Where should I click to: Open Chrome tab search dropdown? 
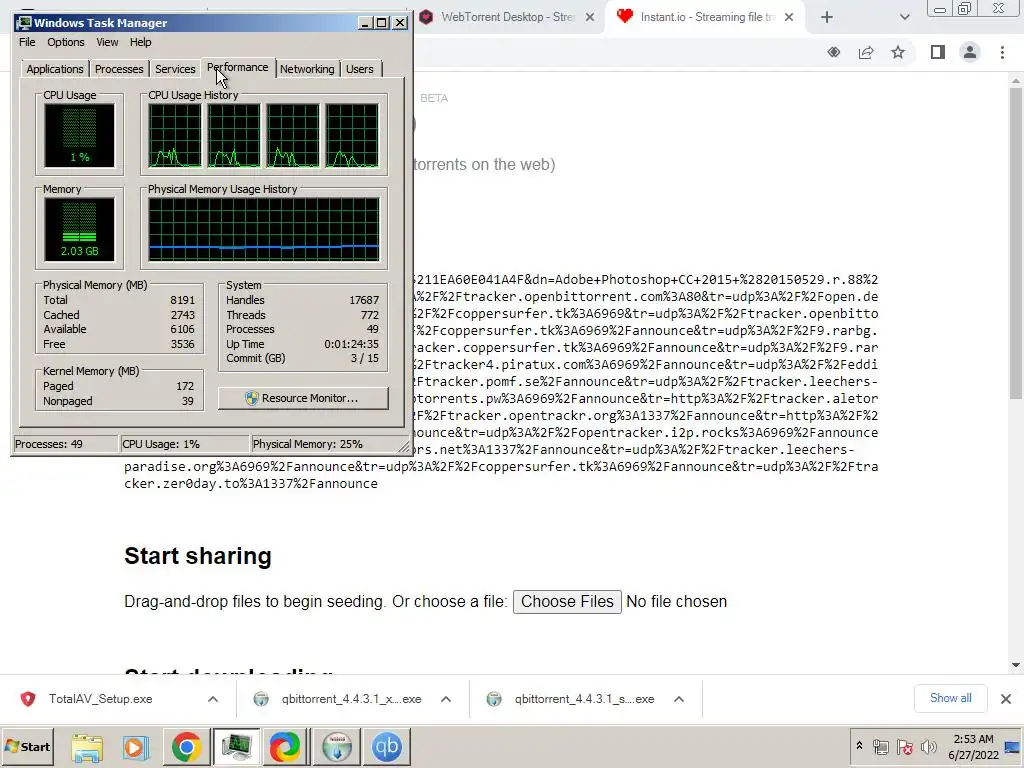904,17
